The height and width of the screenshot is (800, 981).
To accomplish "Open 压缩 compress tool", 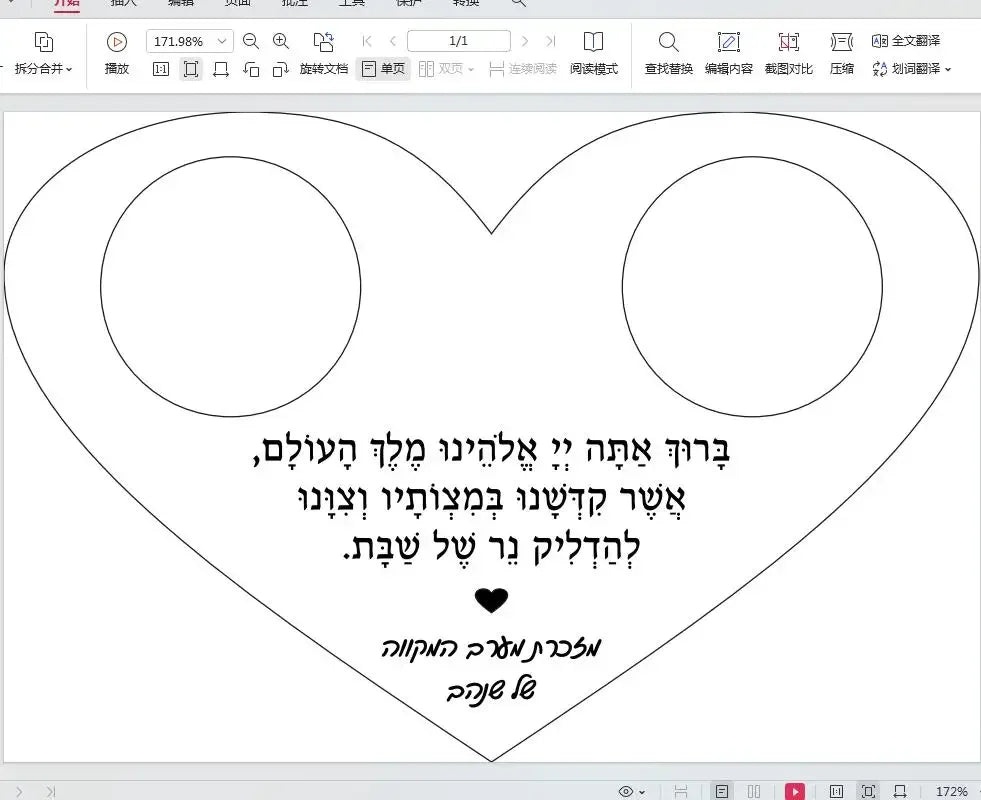I will (841, 54).
